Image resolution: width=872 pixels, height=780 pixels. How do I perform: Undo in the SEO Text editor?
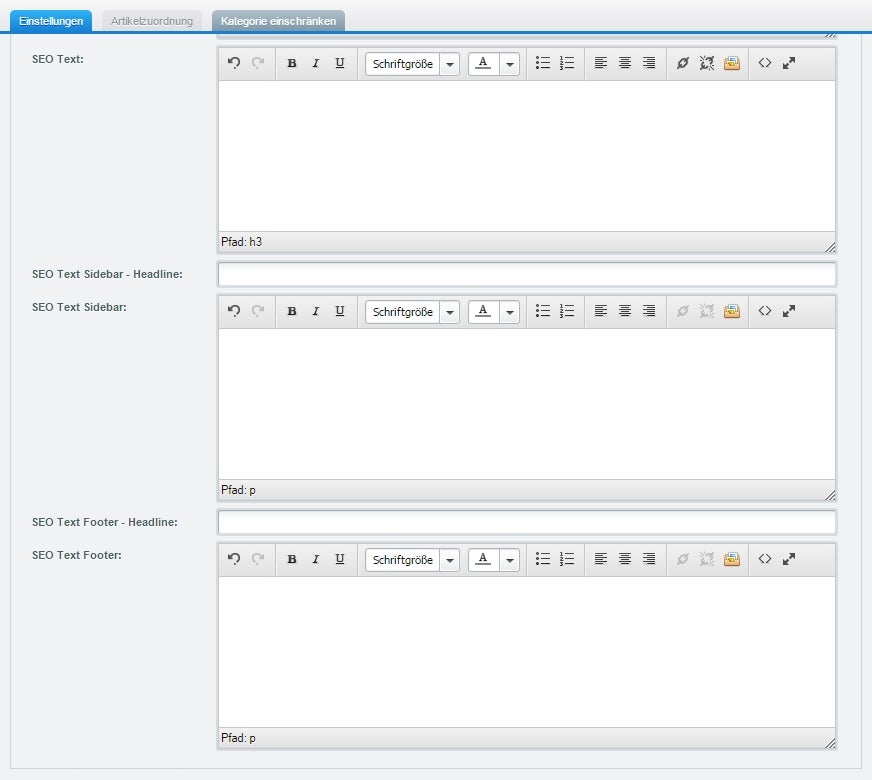coord(234,63)
